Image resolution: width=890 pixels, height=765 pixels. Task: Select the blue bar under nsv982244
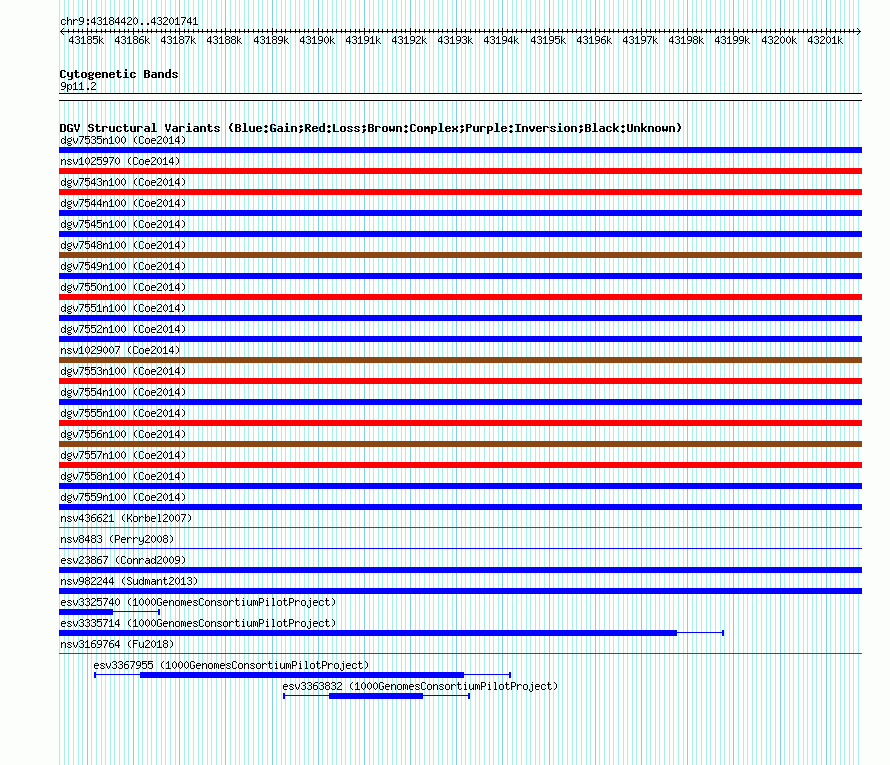click(x=460, y=591)
